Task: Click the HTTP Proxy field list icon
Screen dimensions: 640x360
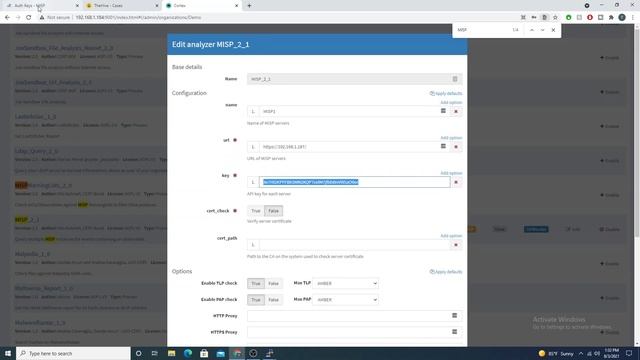Action: click(x=454, y=316)
